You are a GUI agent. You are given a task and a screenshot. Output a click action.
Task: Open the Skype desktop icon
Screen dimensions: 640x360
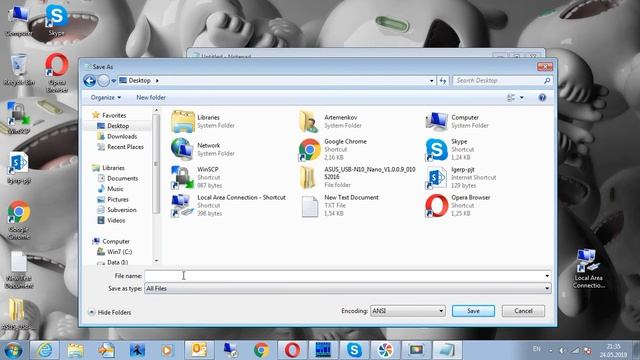[56, 19]
